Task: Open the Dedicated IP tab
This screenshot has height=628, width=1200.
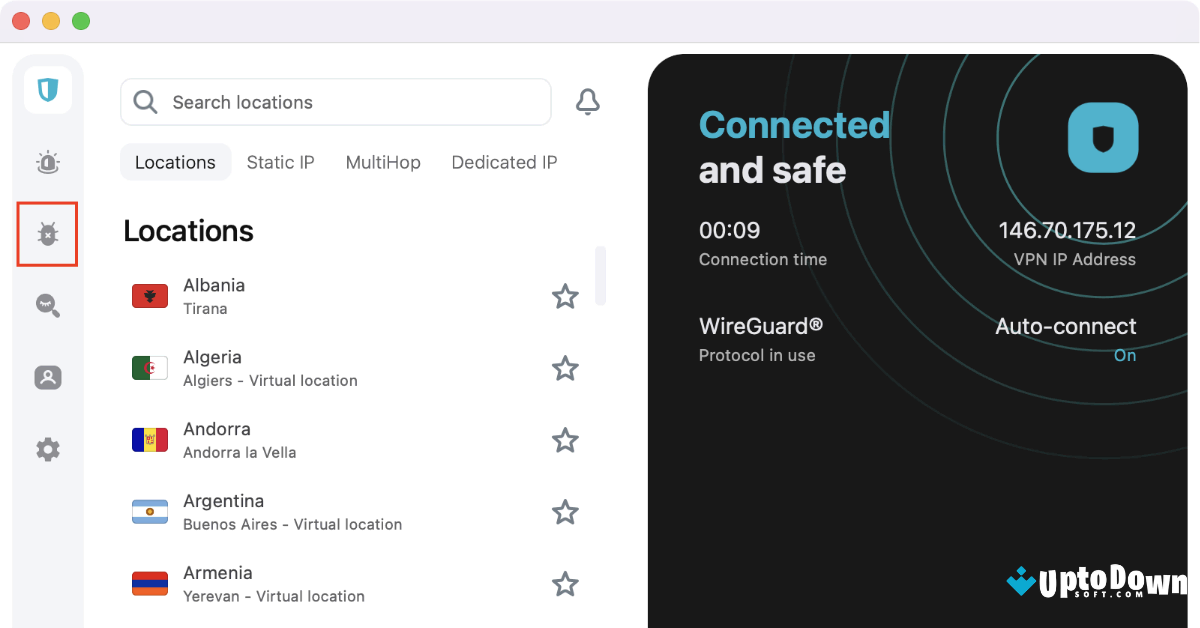Action: click(x=504, y=162)
